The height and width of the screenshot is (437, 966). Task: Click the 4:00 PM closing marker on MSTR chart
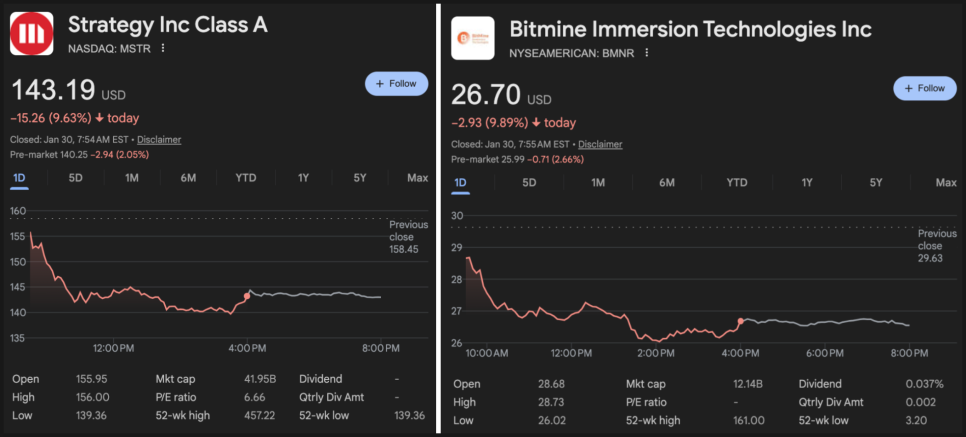(247, 295)
